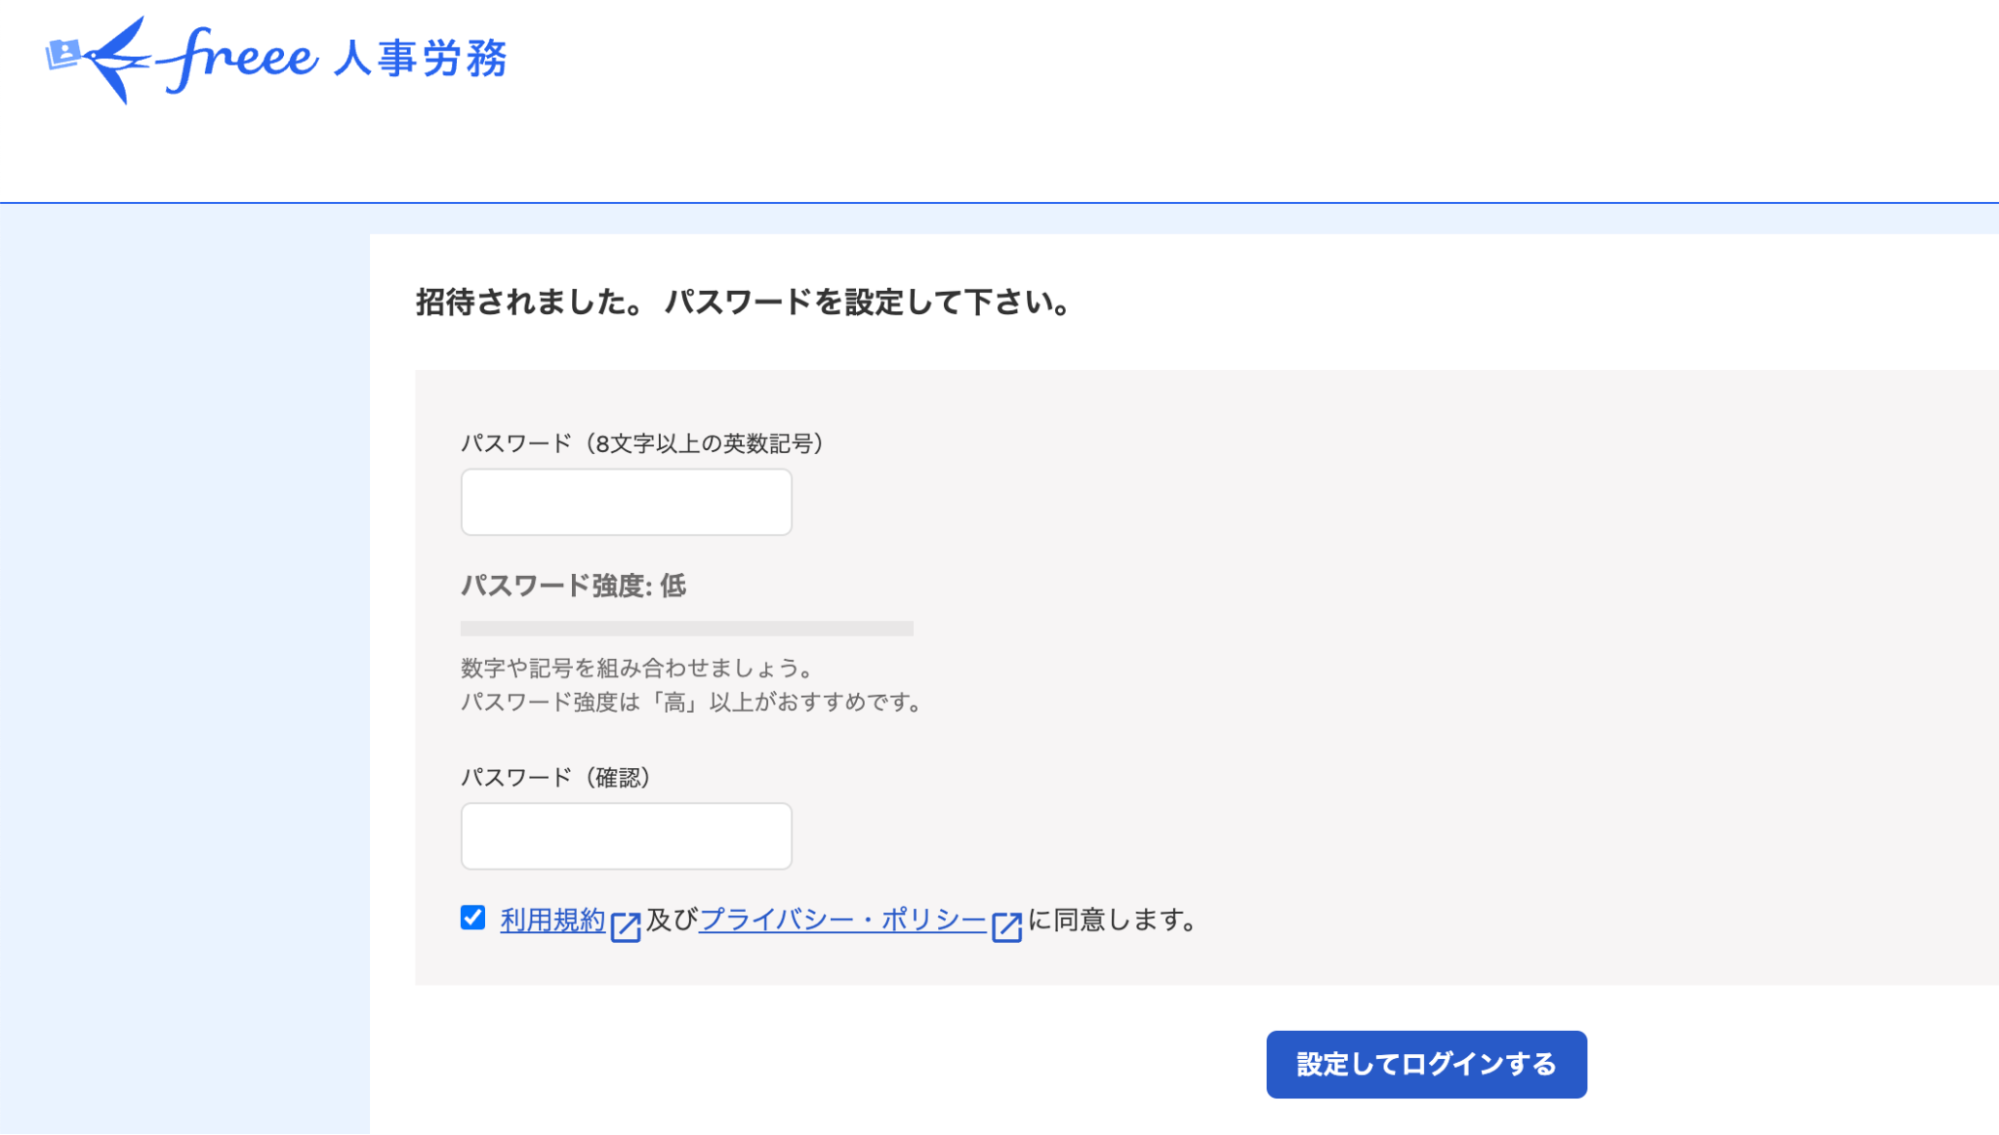Click the freee 人事労務 logo
Screen dimensions: 1999x1135
click(277, 60)
